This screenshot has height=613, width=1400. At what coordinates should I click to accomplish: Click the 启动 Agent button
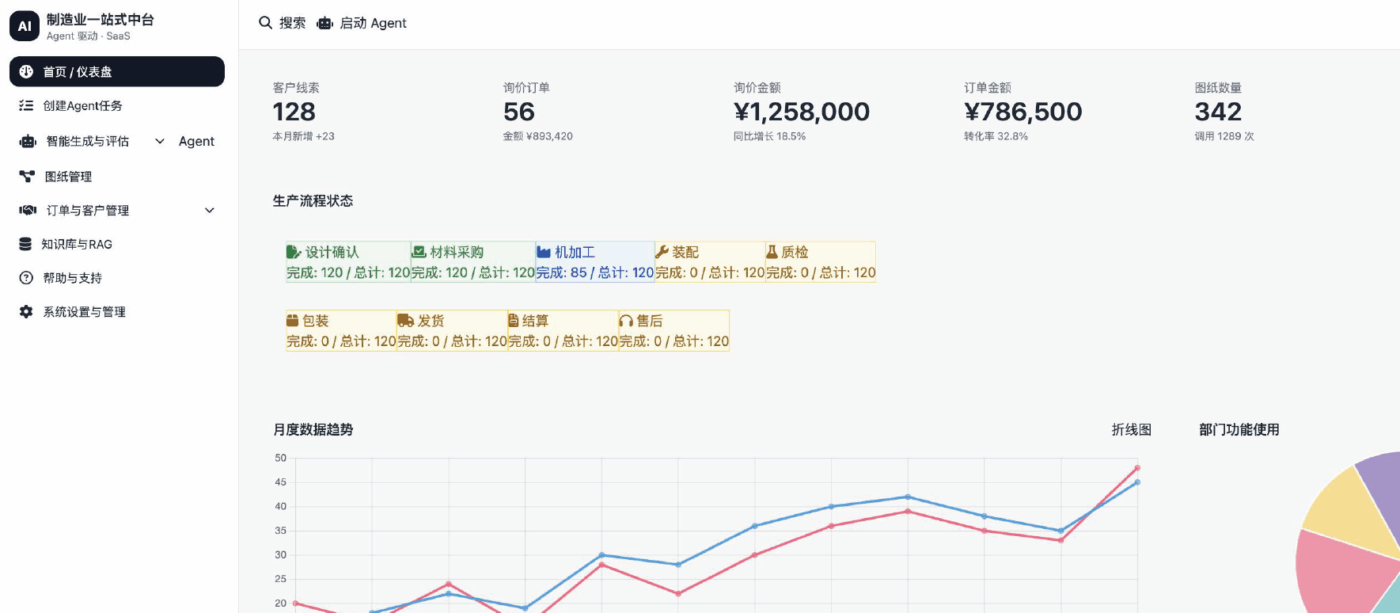(x=362, y=23)
